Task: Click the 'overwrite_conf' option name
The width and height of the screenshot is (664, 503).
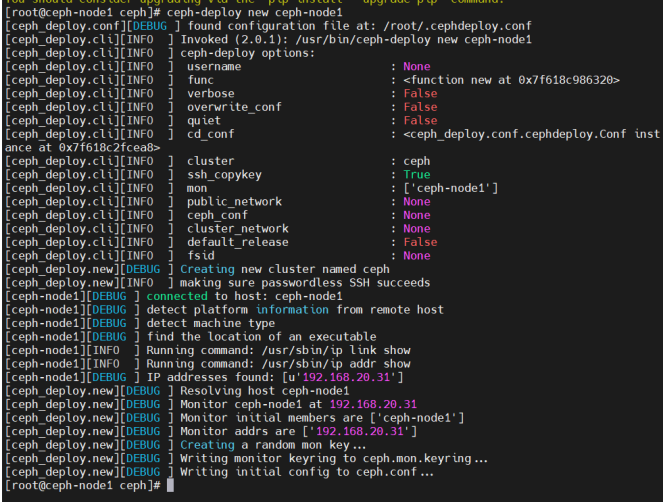Action: click(234, 107)
